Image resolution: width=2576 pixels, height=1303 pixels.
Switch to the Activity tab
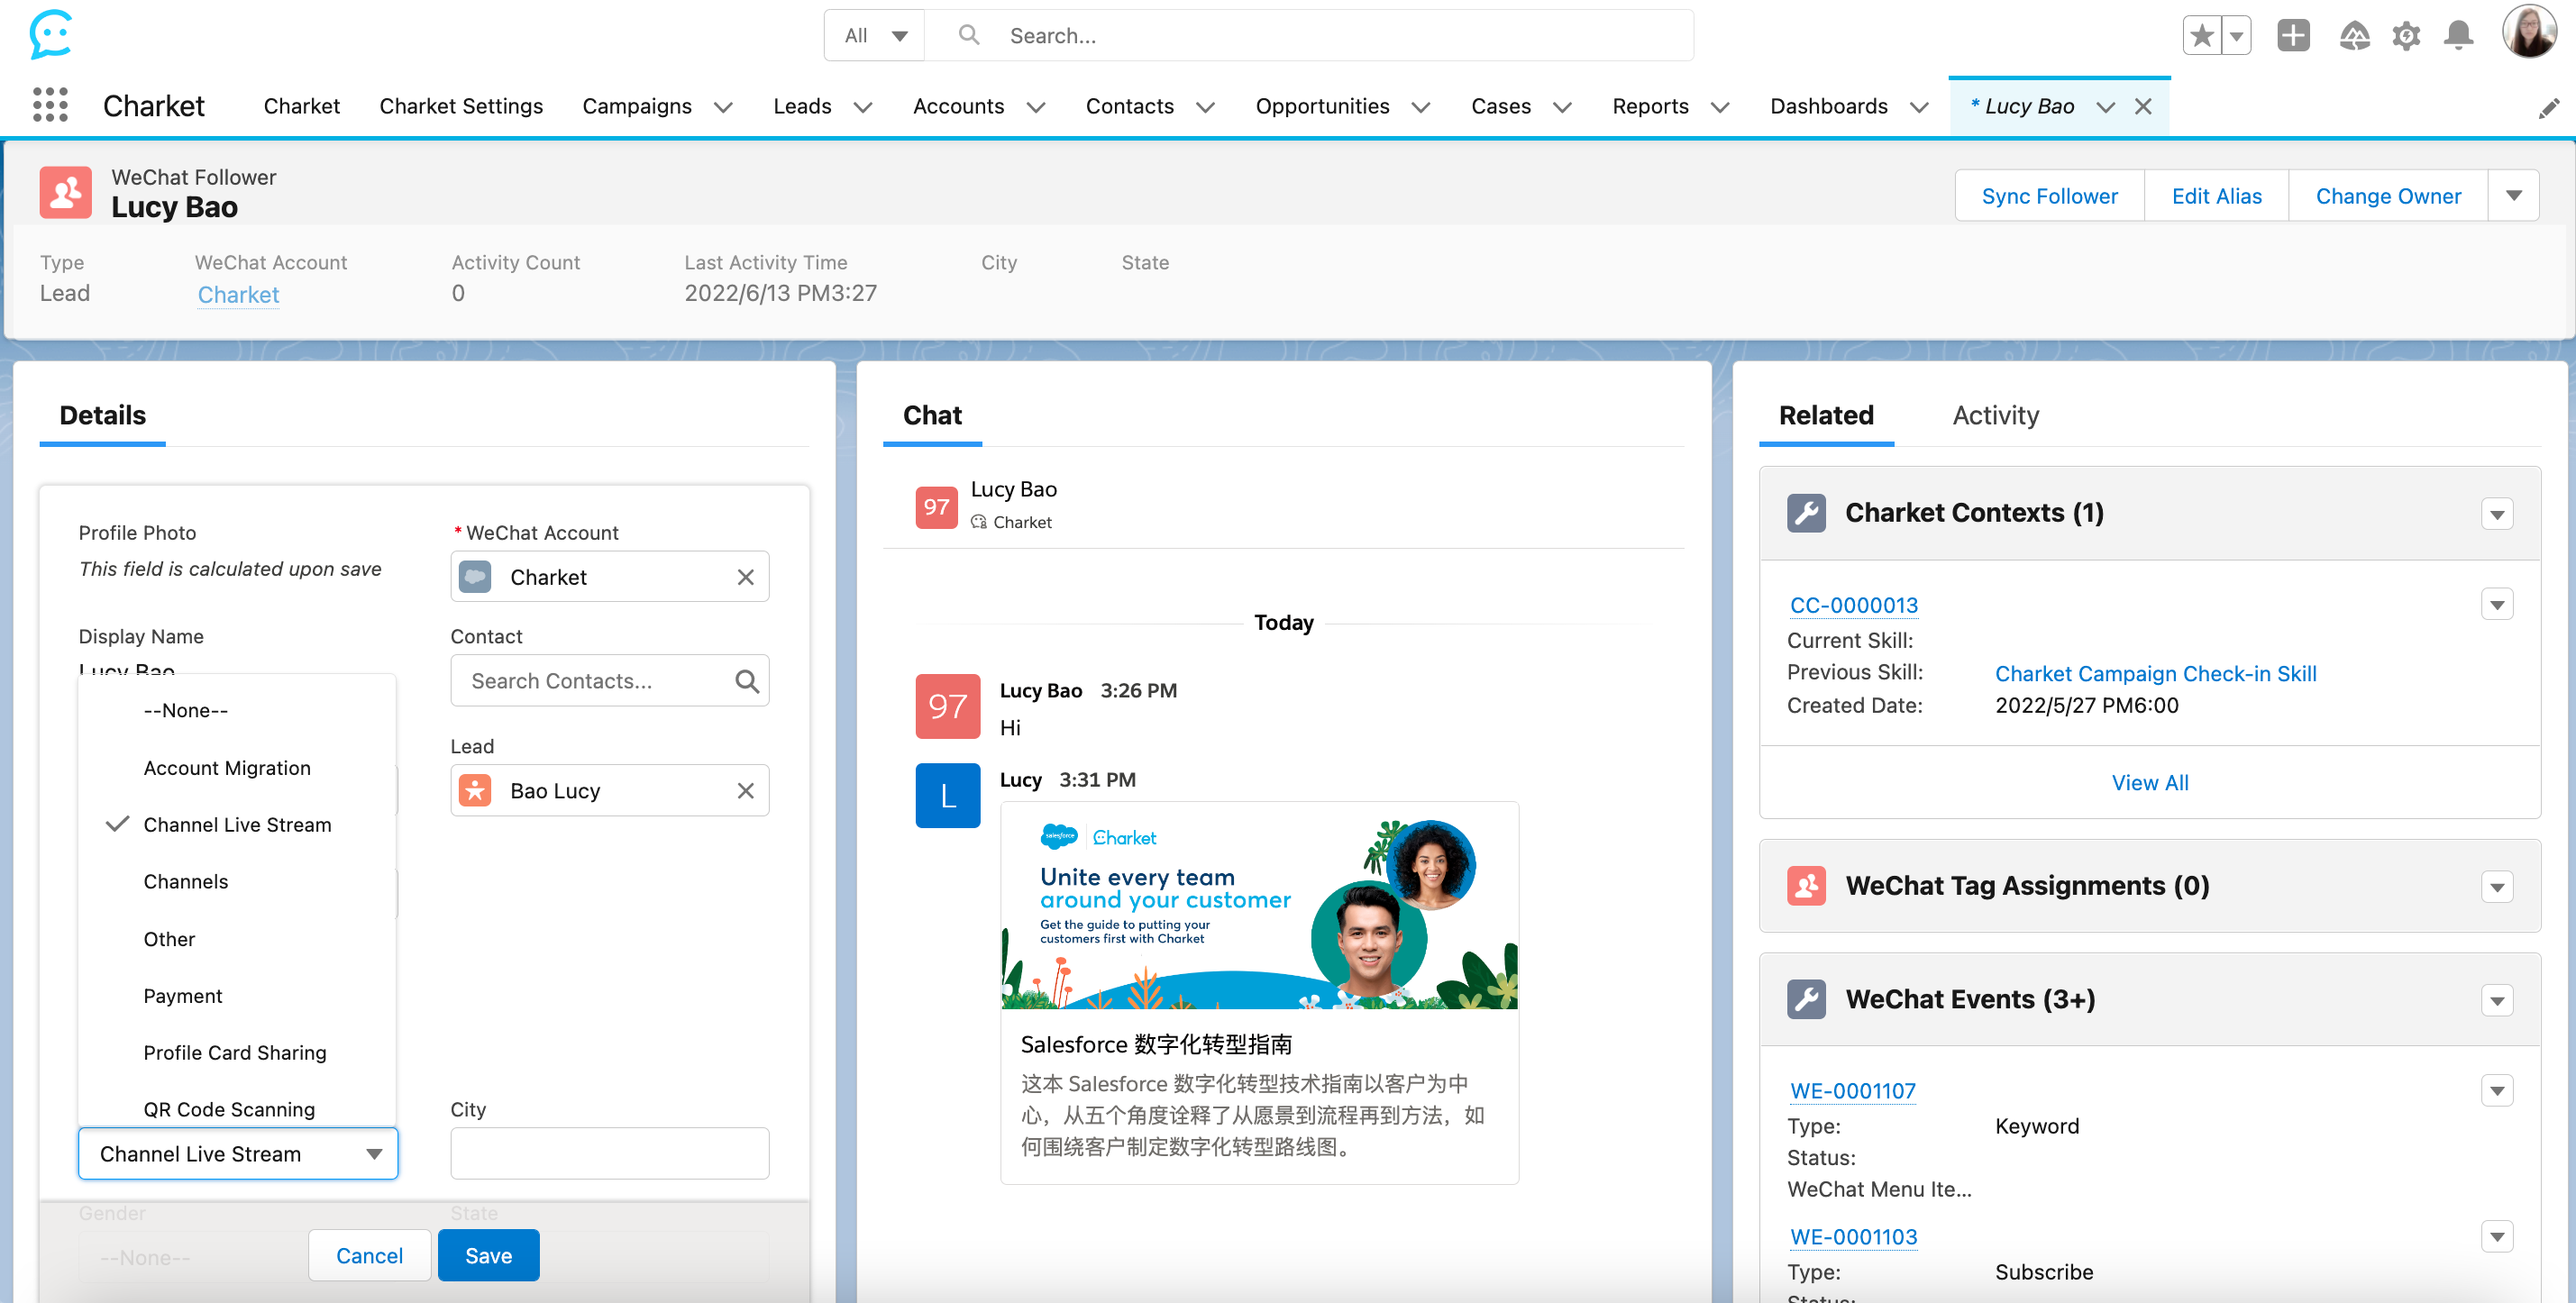(x=1995, y=415)
